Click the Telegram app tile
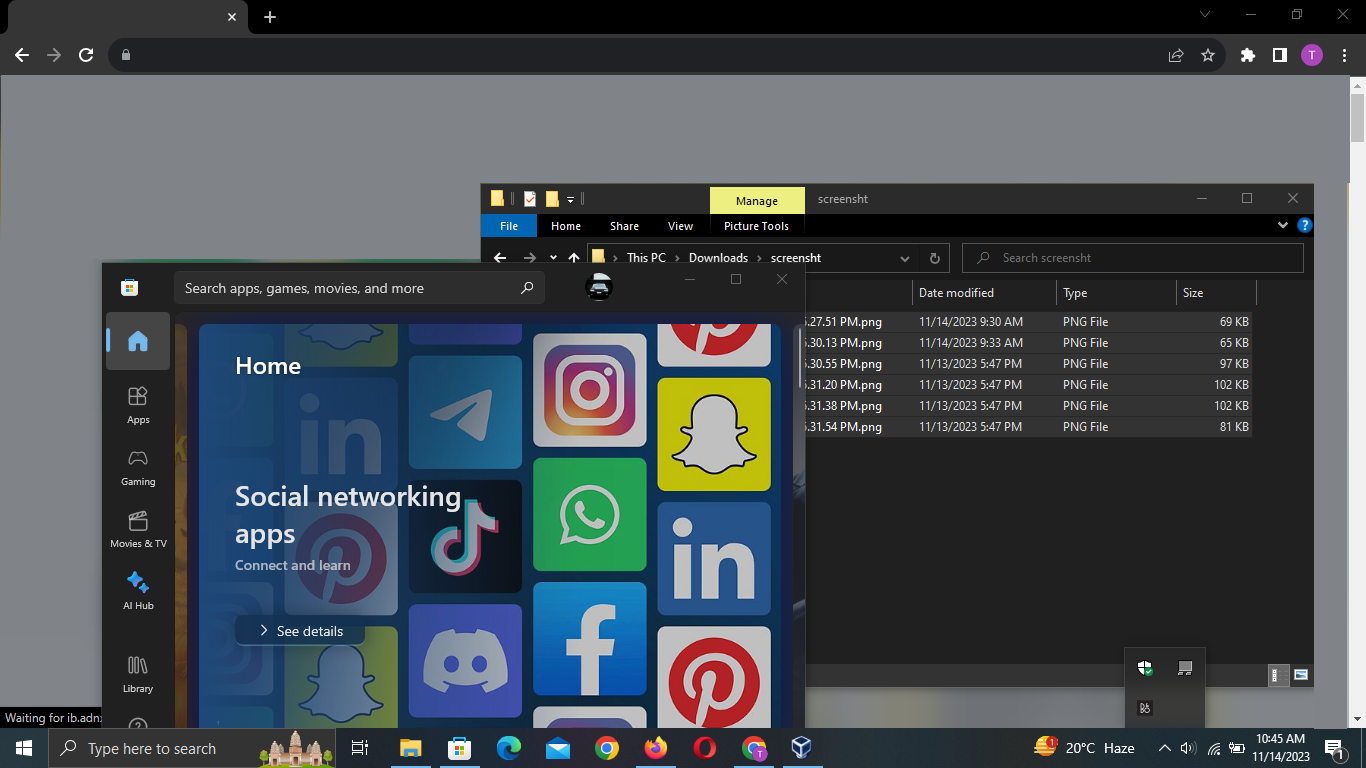Viewport: 1366px width, 768px height. pos(465,412)
